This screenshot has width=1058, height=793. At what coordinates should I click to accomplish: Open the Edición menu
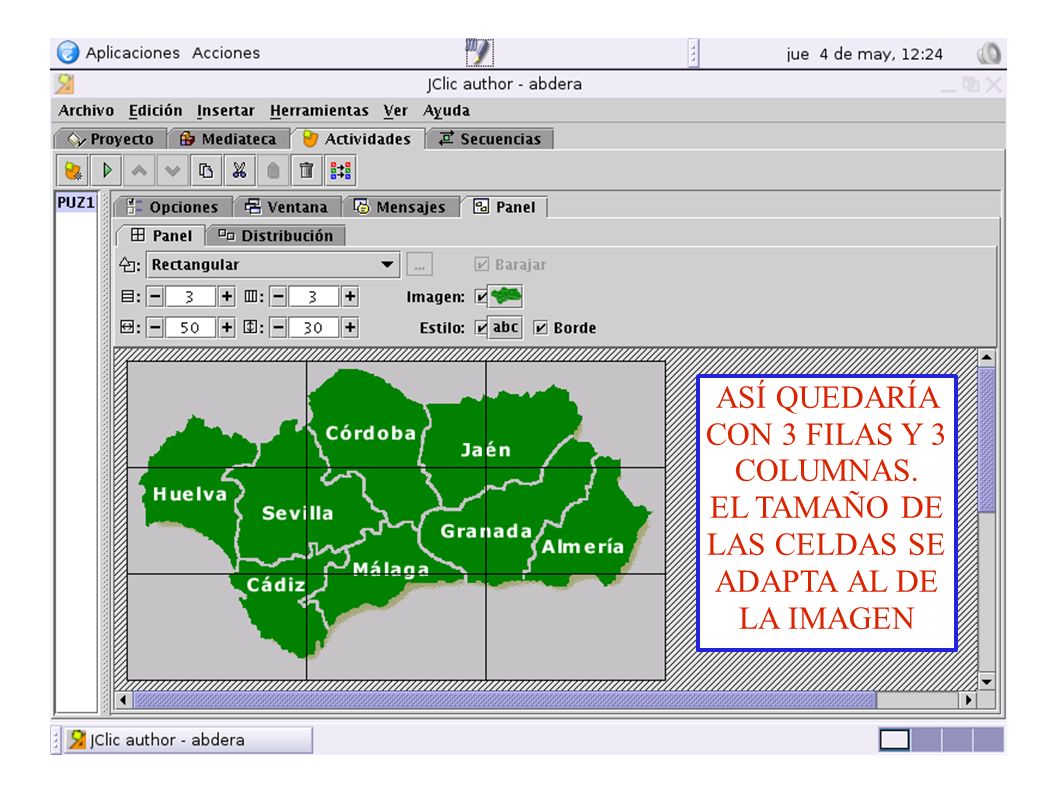click(155, 110)
